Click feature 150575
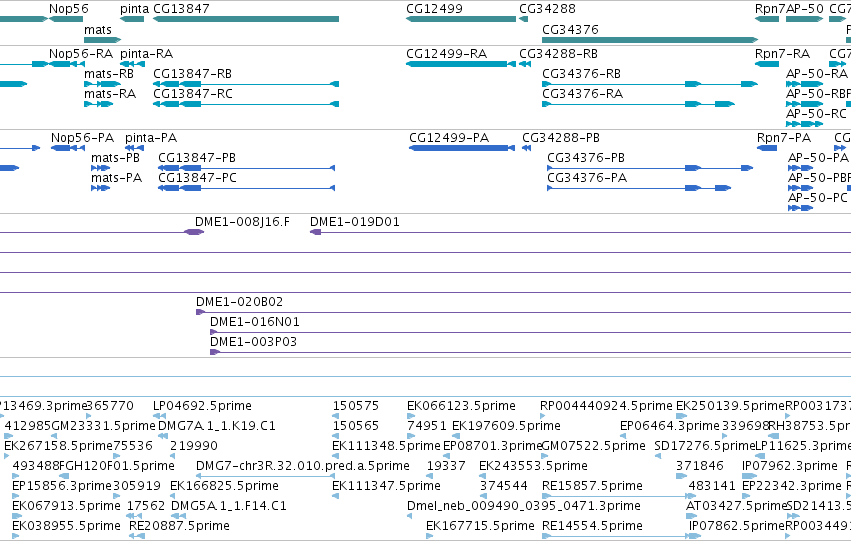This screenshot has height=541, width=851. 355,406
